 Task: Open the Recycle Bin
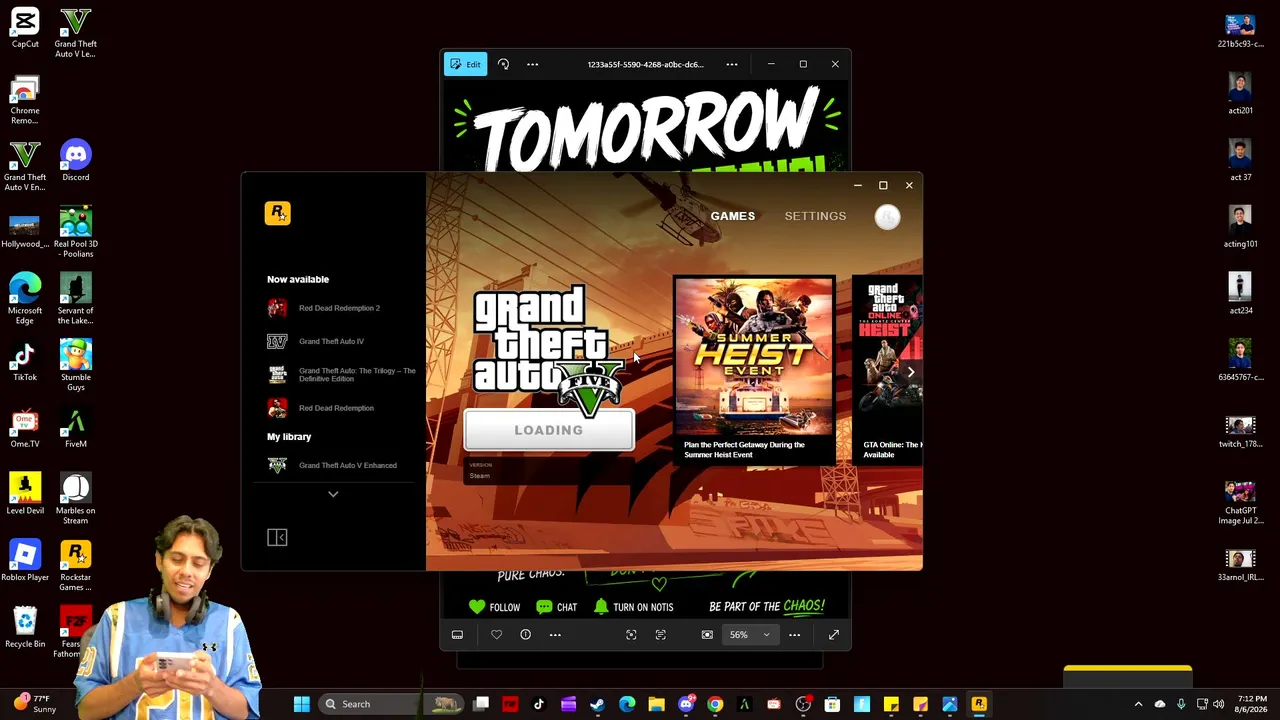point(25,628)
